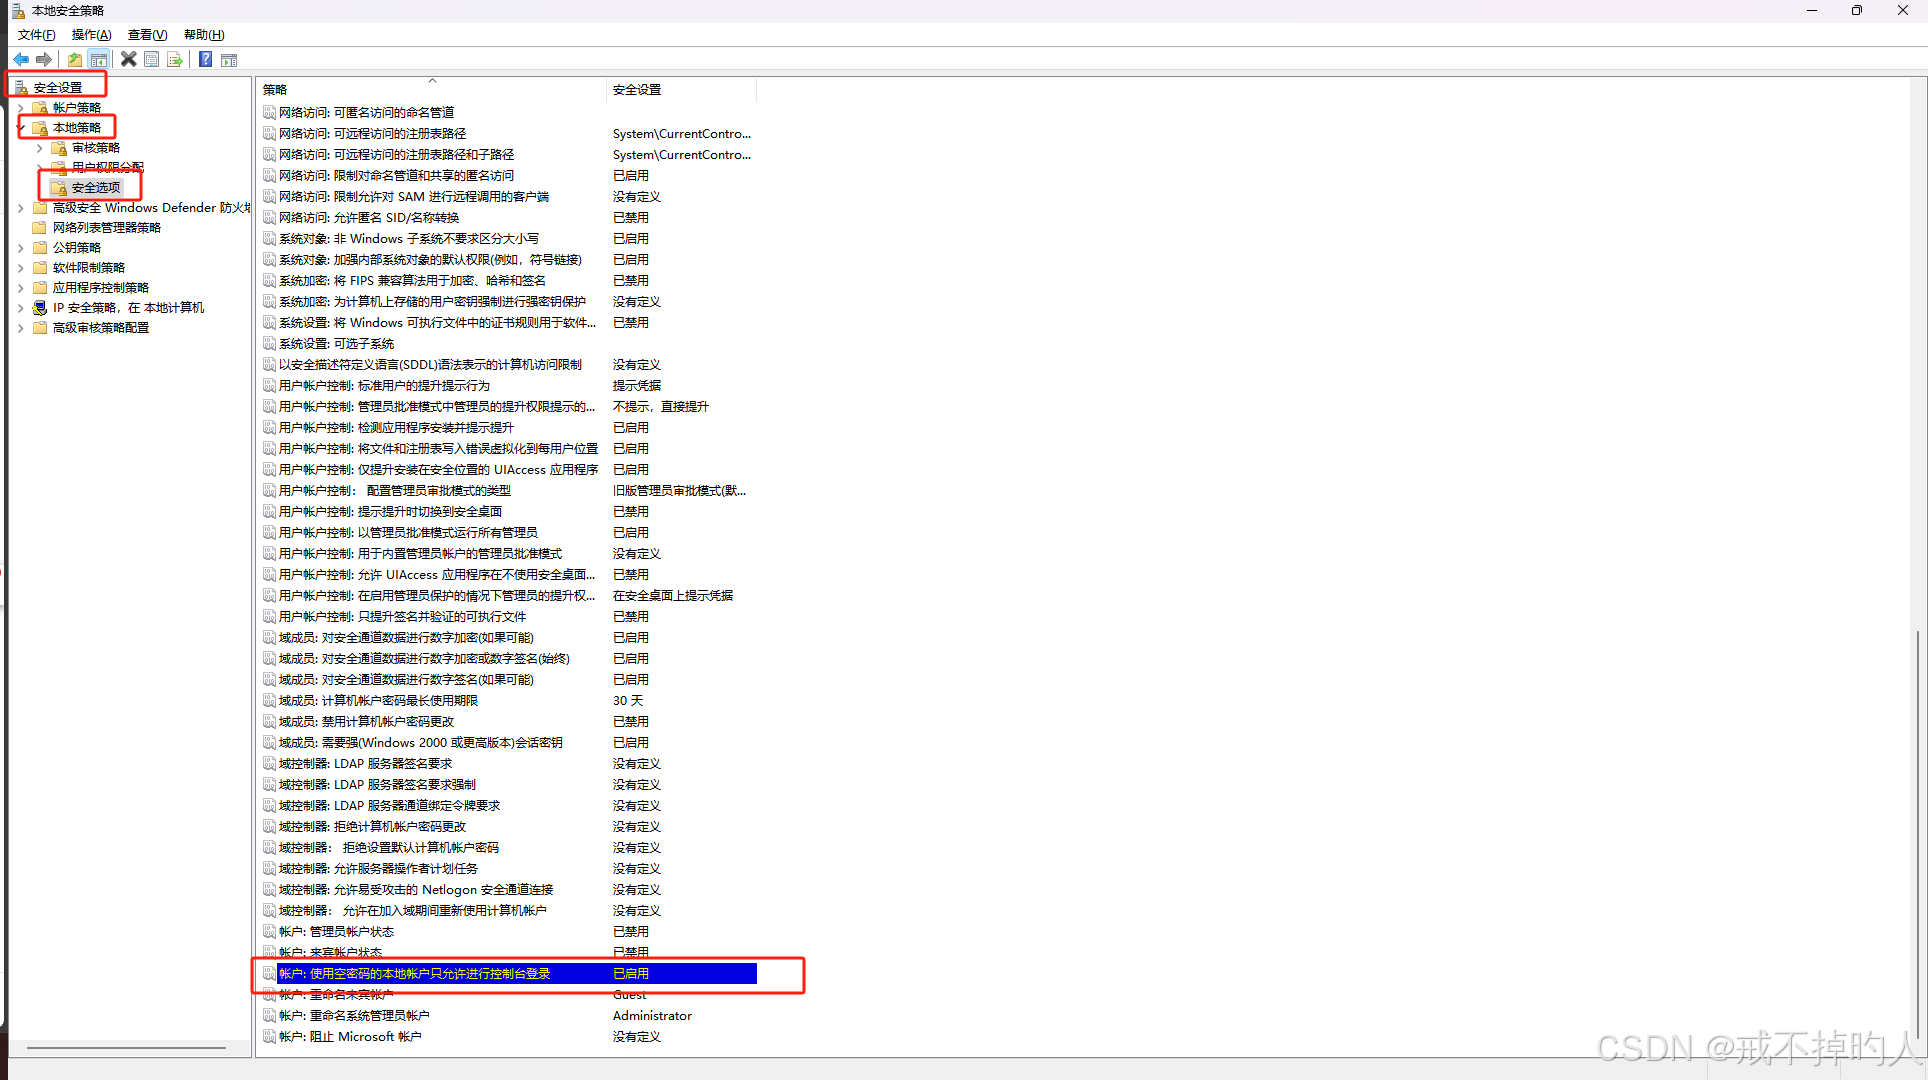Click the Back arrow toolbar icon
This screenshot has height=1080, width=1928.
point(21,60)
